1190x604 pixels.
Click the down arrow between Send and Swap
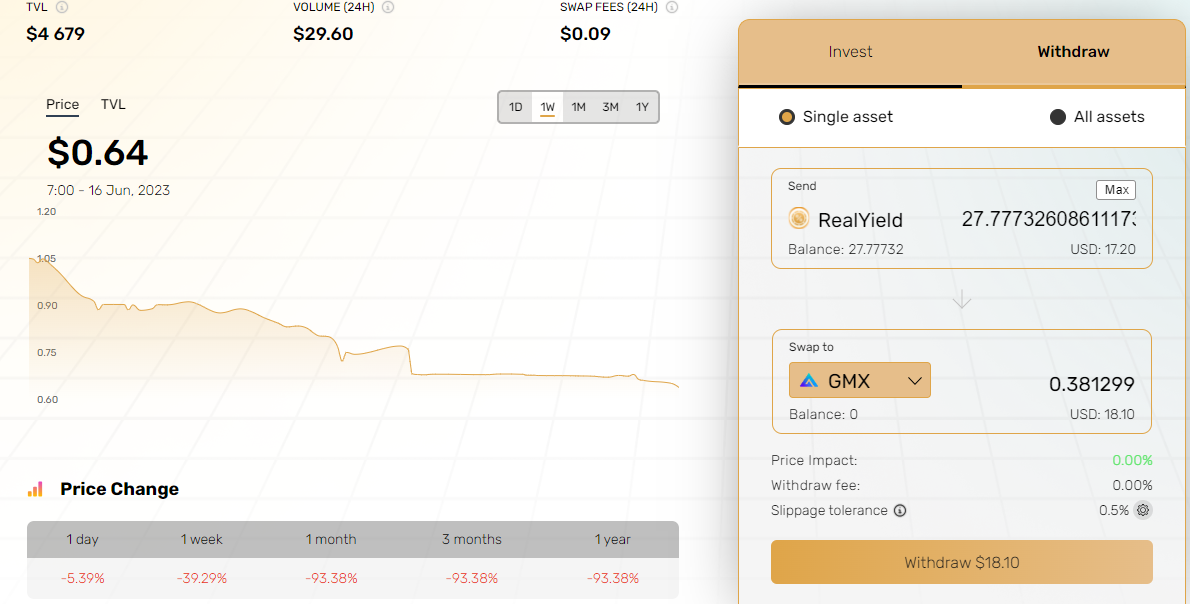(x=962, y=299)
